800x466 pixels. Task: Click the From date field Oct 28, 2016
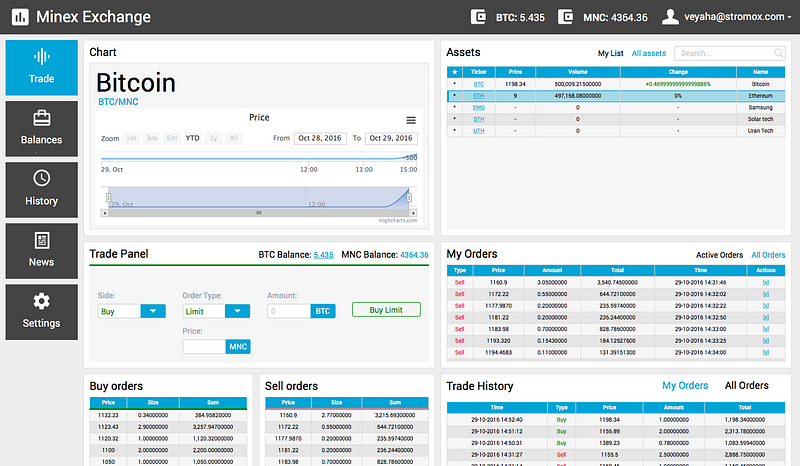click(x=320, y=138)
